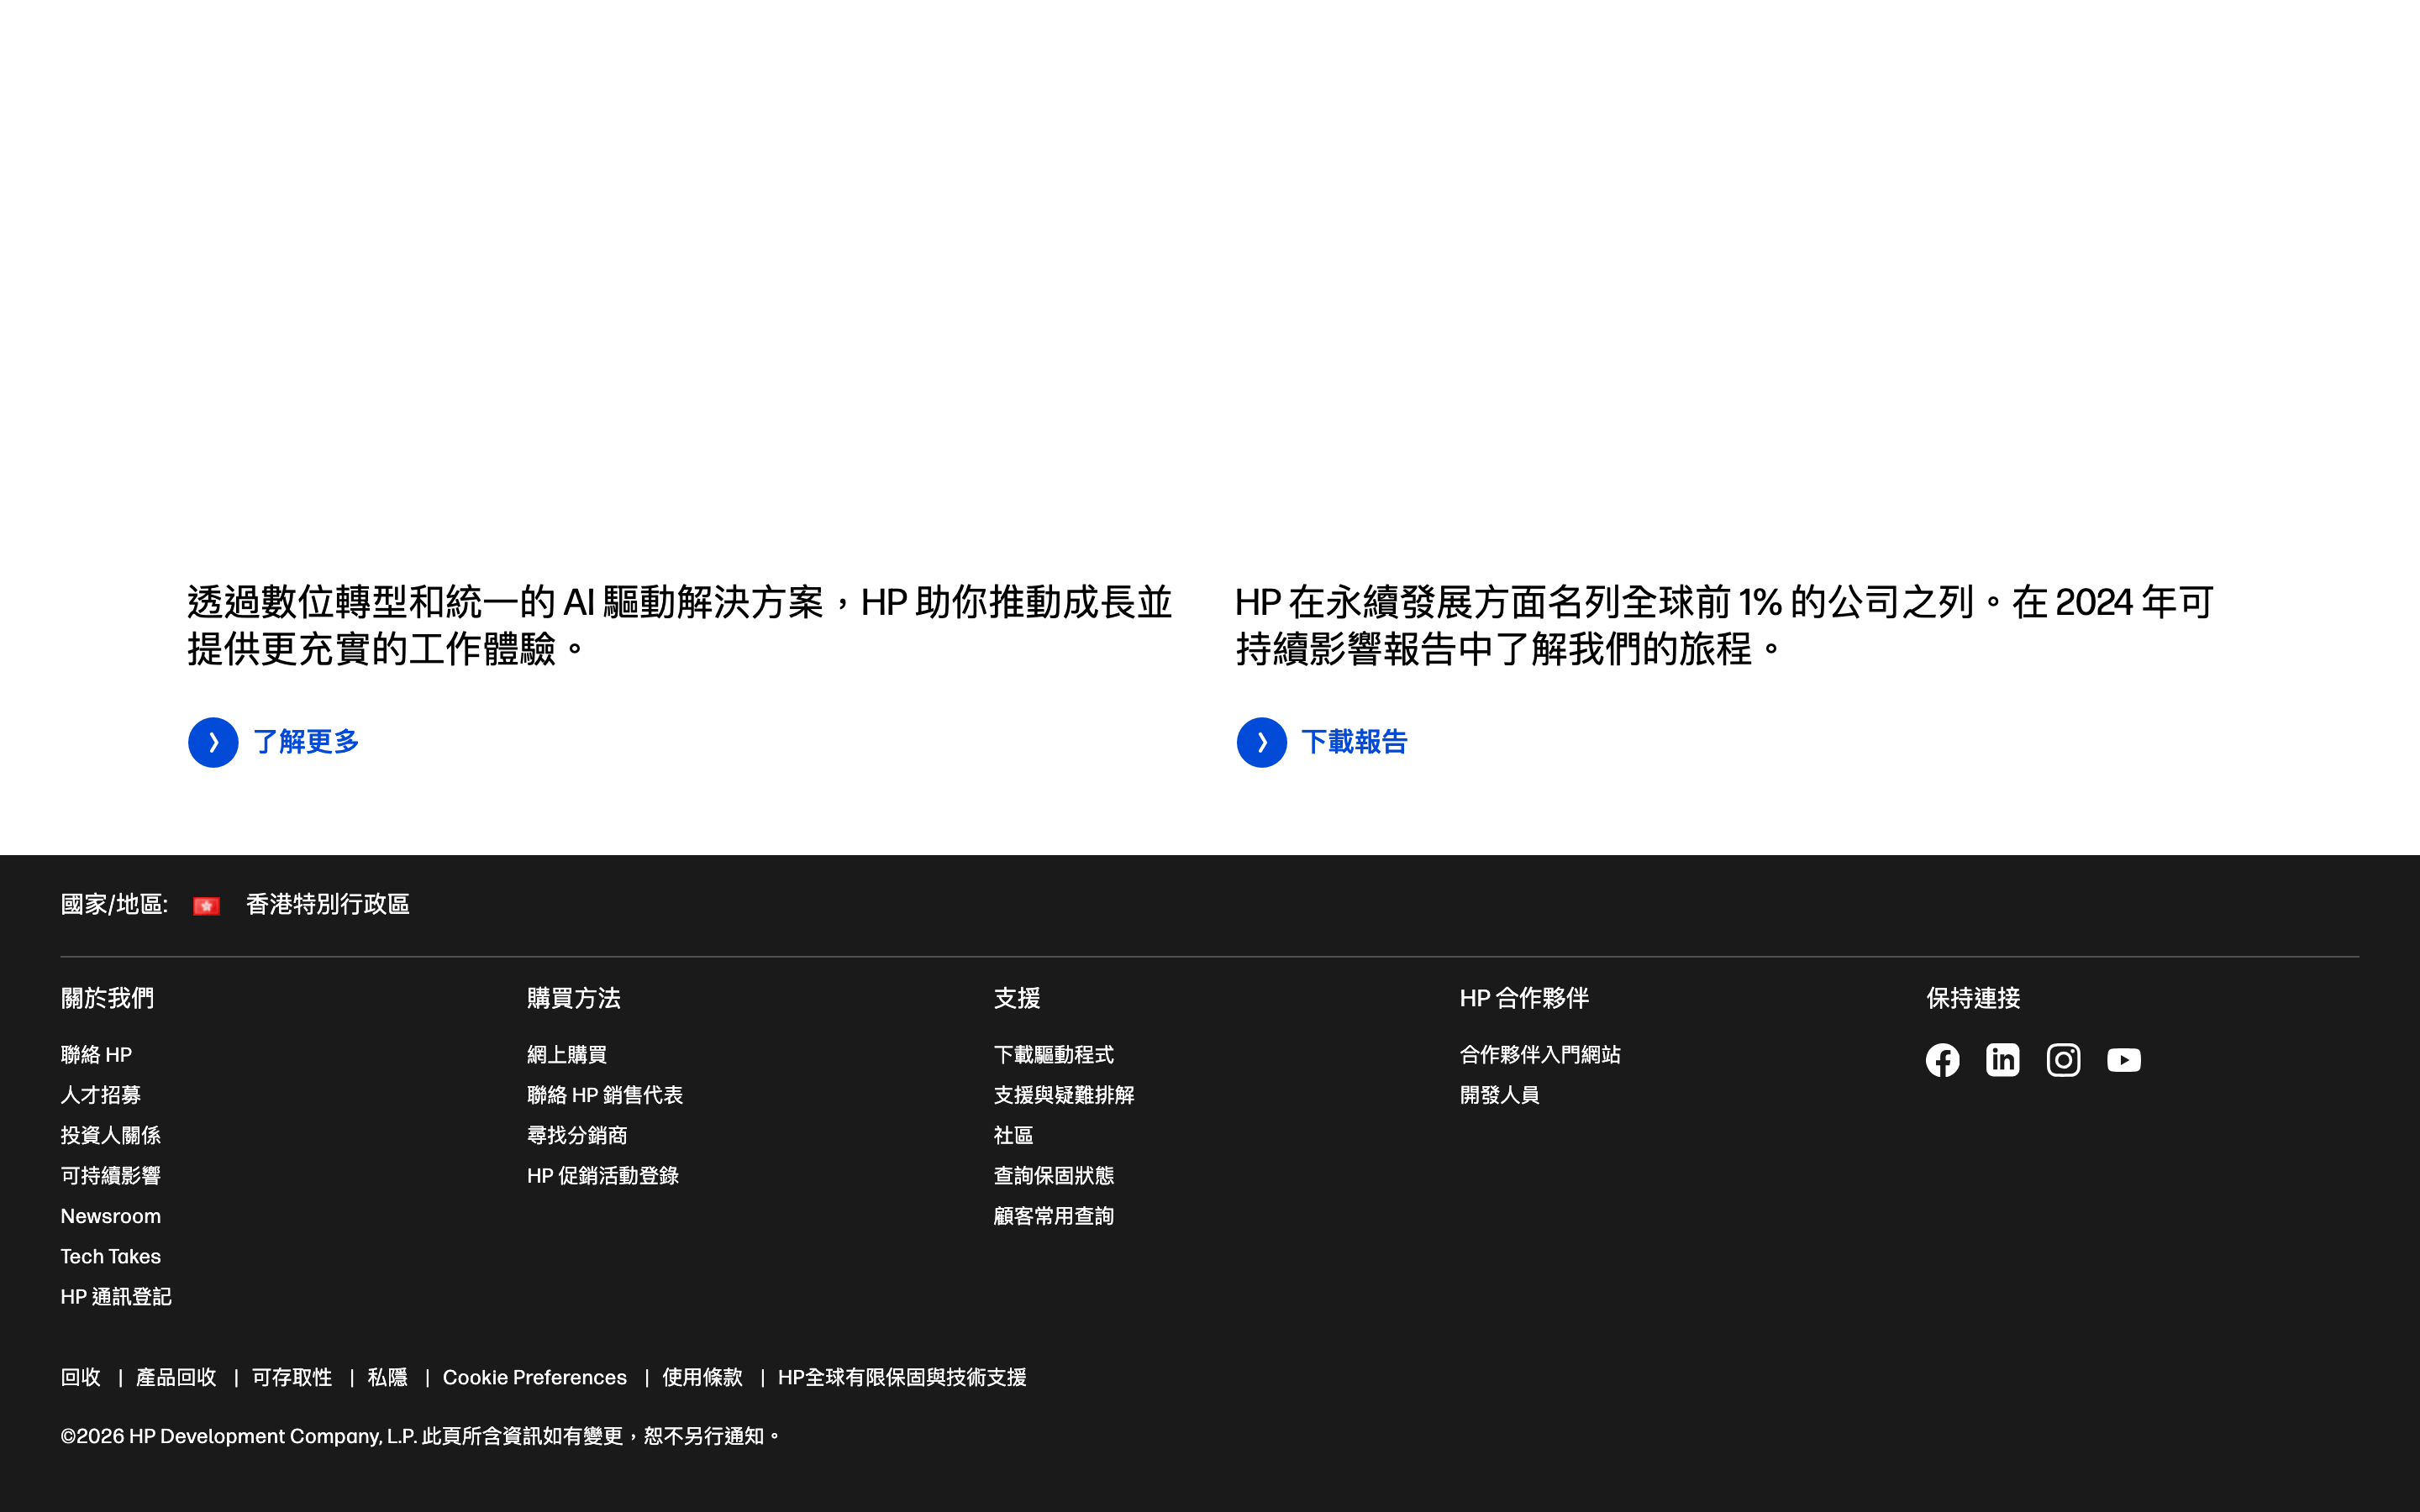Viewport: 2420px width, 1512px height.
Task: Open 私隱 privacy link
Action: (x=388, y=1378)
